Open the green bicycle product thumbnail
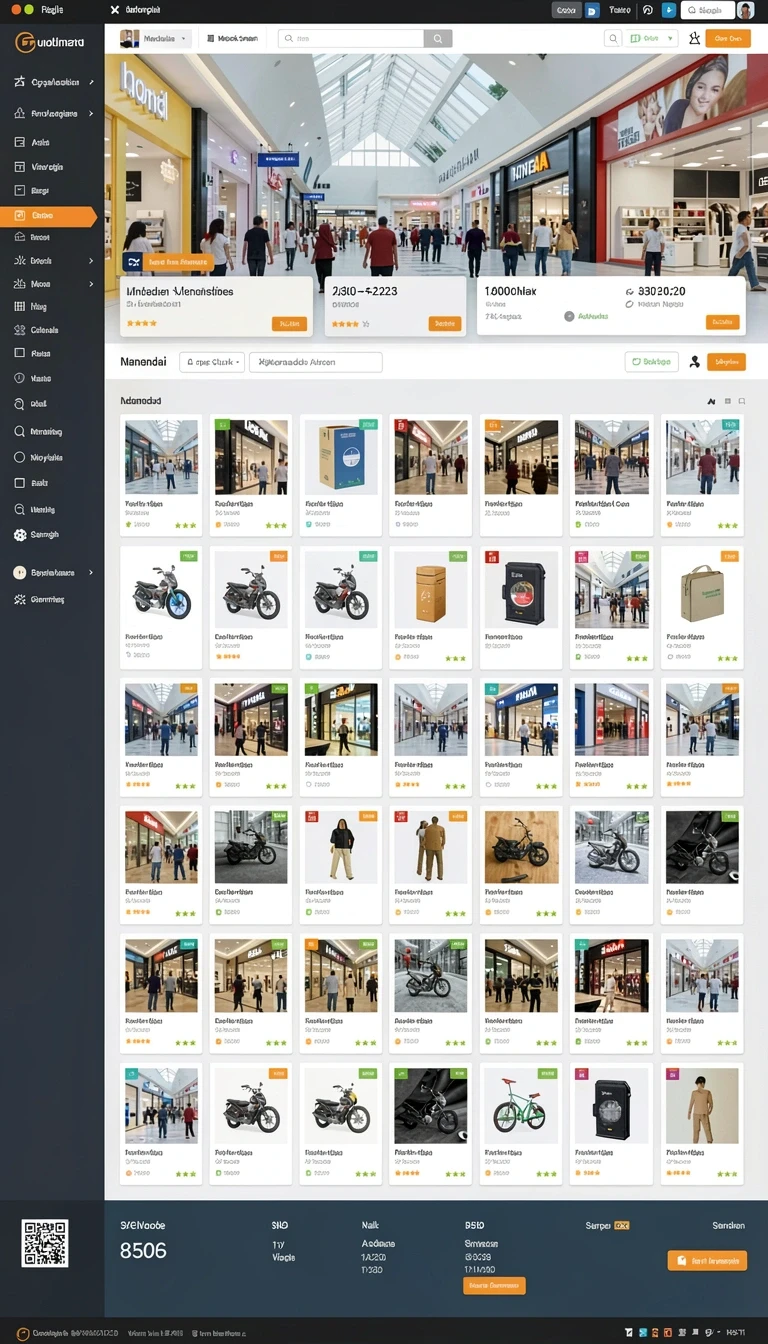 [521, 1105]
